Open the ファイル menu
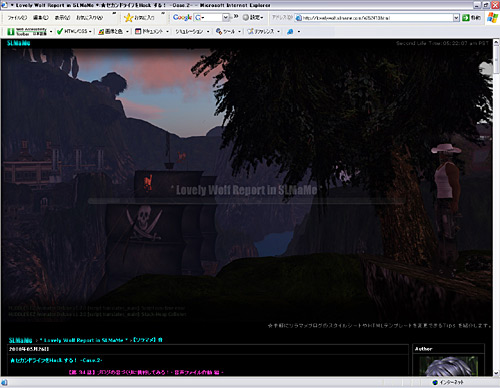The height and width of the screenshot is (388, 500). point(17,18)
